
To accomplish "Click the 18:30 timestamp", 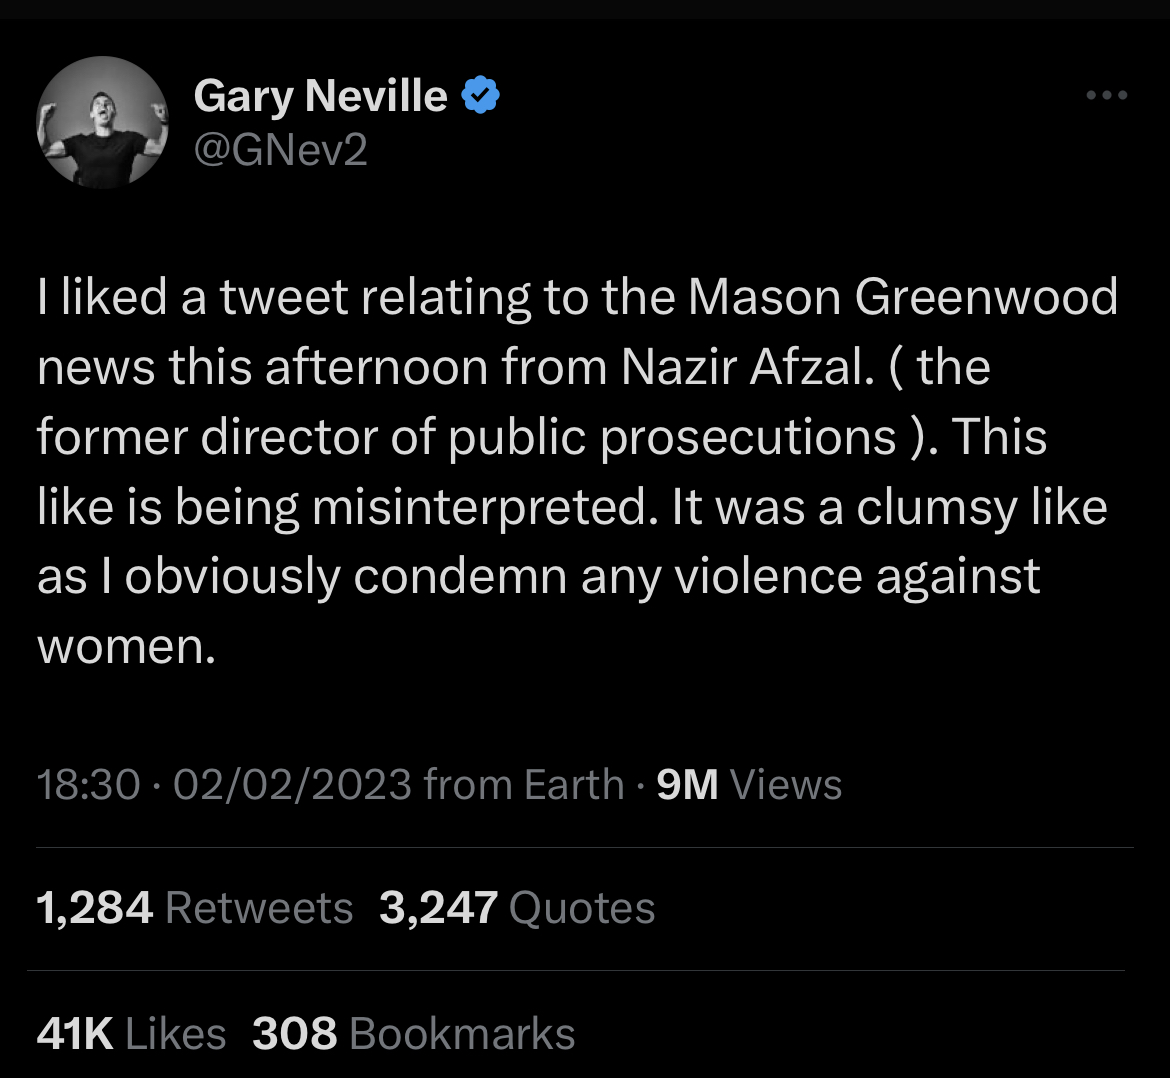I will (88, 785).
